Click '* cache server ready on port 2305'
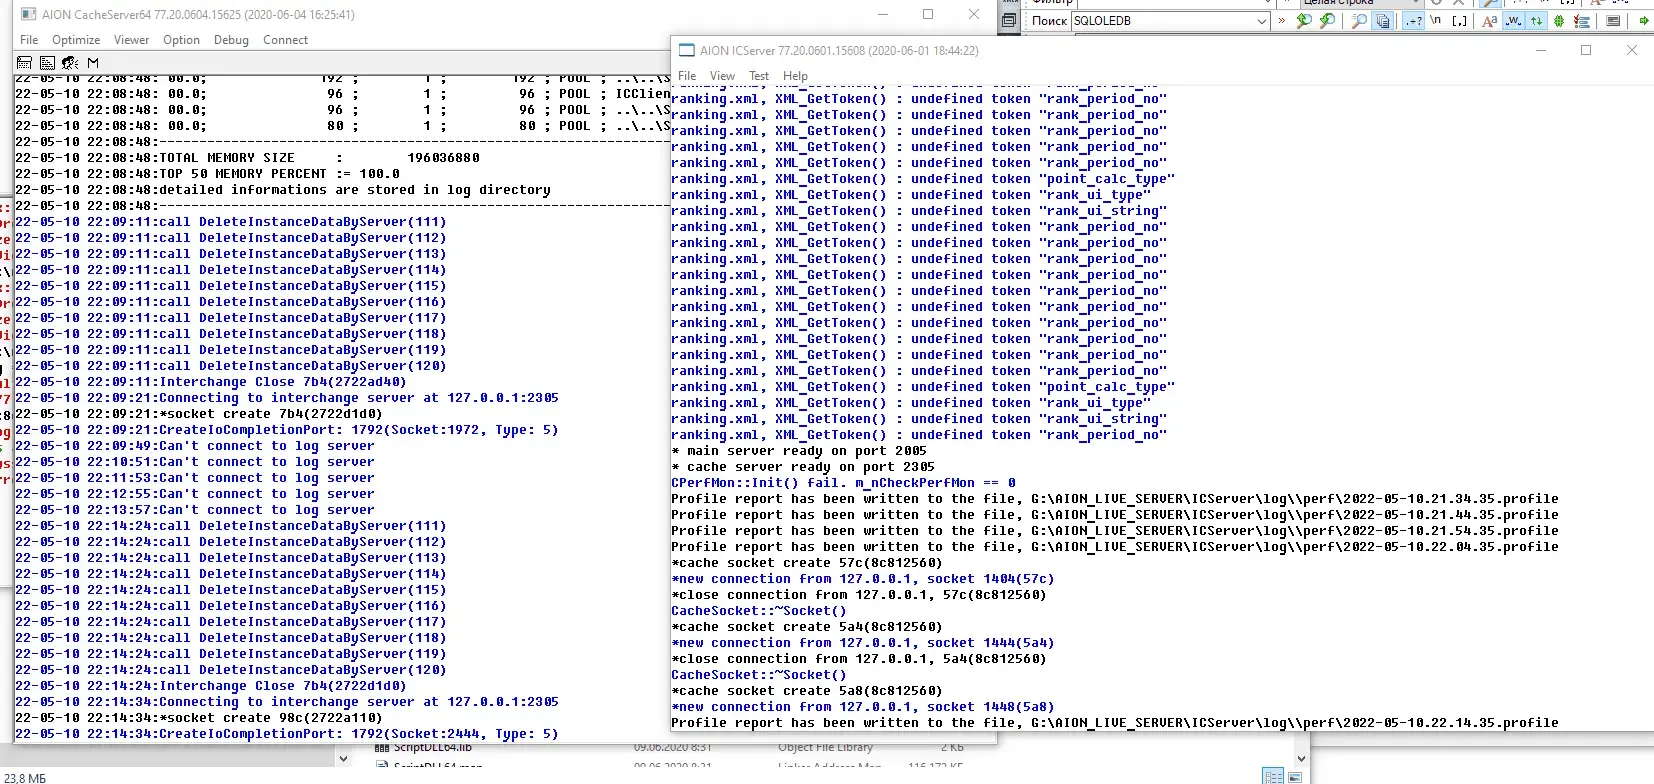 click(803, 467)
